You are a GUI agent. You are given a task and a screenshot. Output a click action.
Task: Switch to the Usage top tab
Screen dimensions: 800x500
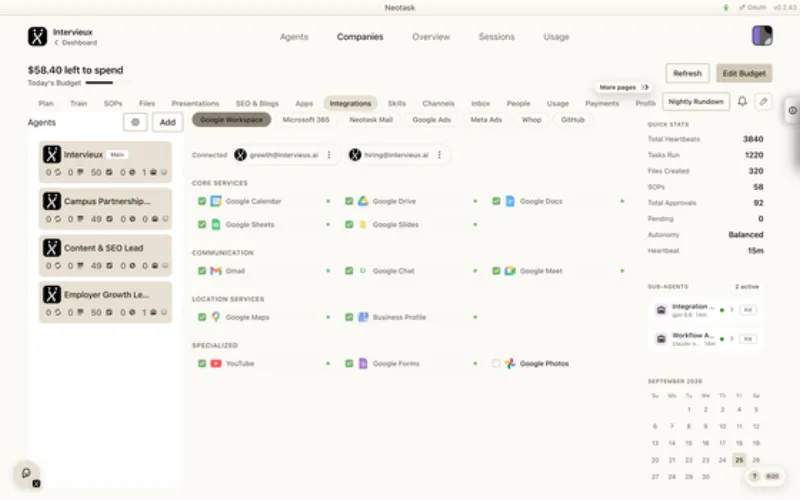pos(556,37)
